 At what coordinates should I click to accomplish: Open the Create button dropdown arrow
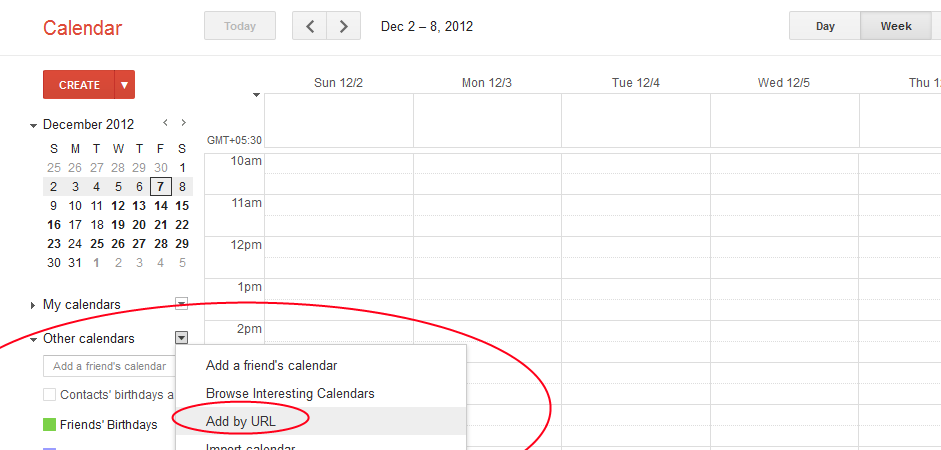click(x=125, y=85)
